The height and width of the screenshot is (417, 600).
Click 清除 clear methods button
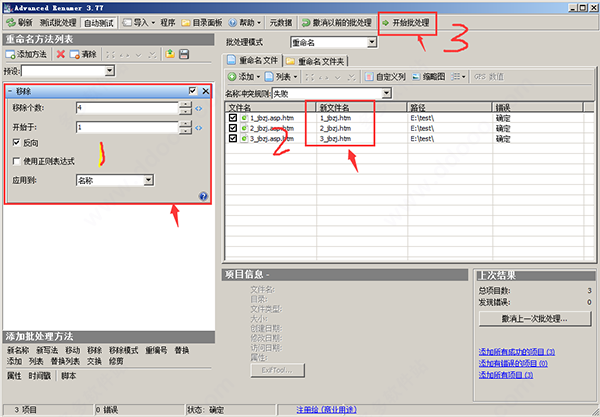(x=83, y=54)
